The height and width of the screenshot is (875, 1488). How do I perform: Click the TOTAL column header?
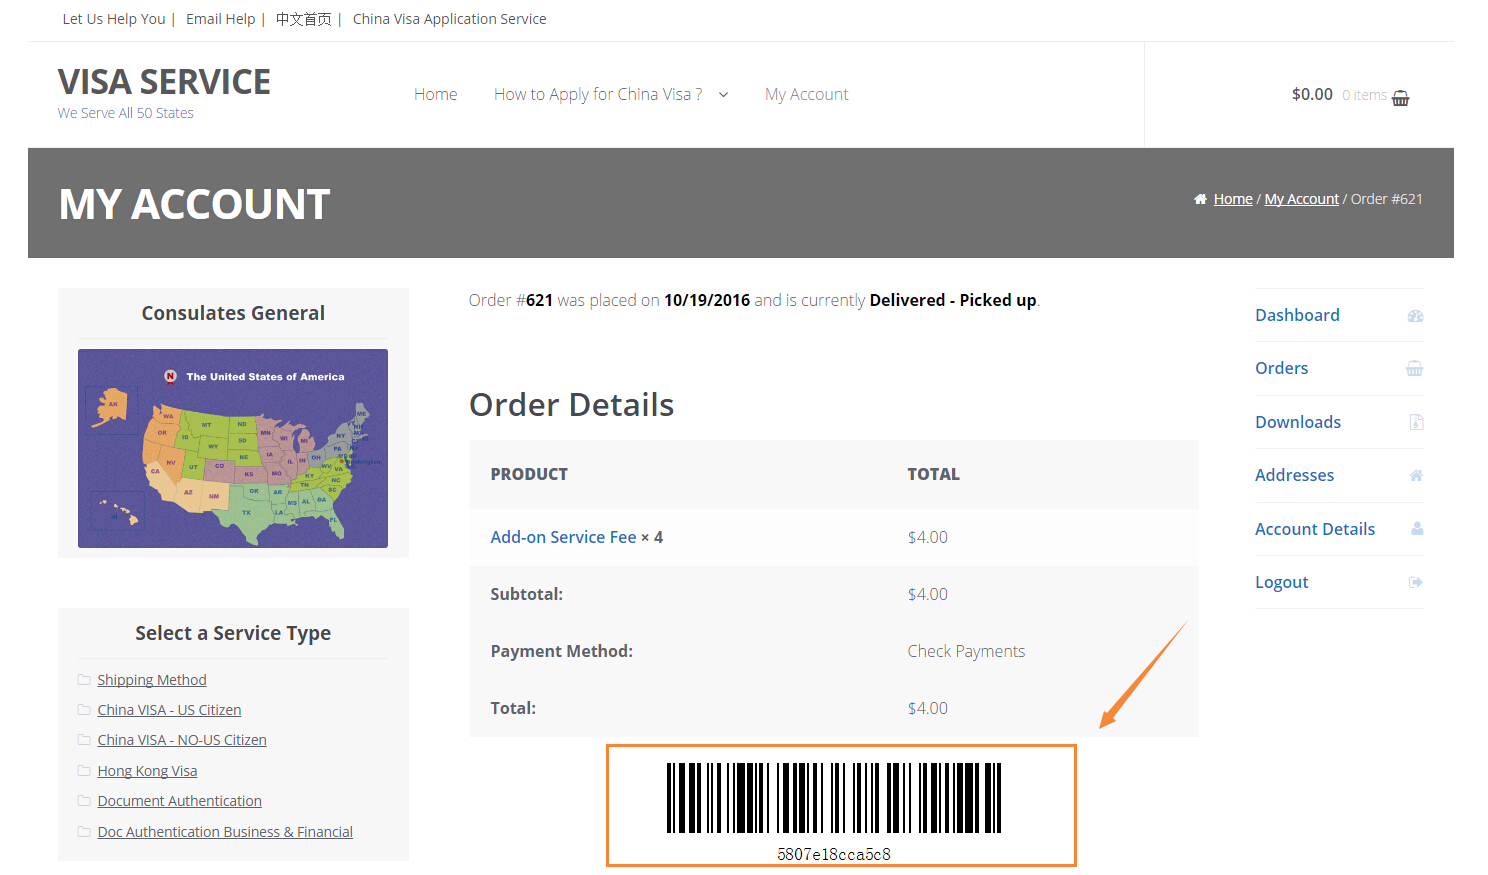tap(933, 474)
